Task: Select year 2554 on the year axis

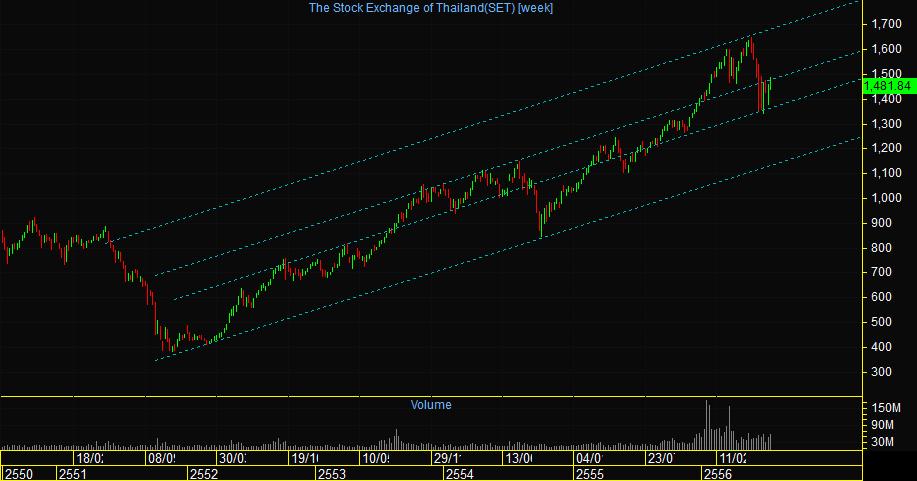Action: [x=459, y=473]
